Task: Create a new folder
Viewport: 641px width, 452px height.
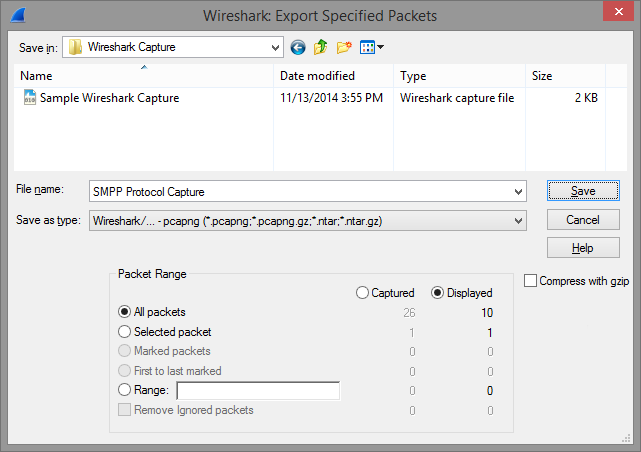Action: coord(344,47)
